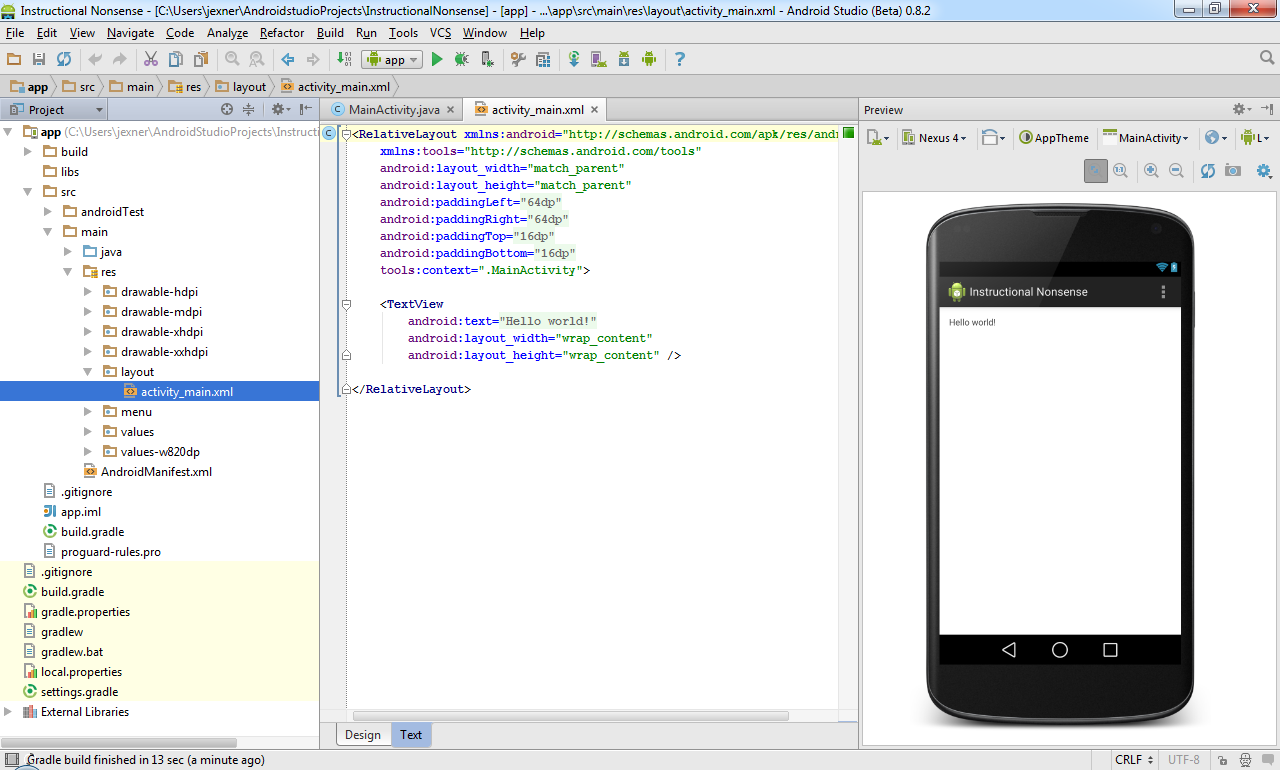The height and width of the screenshot is (770, 1280).
Task: Toggle Zoom to Fit in preview
Action: 1096,171
